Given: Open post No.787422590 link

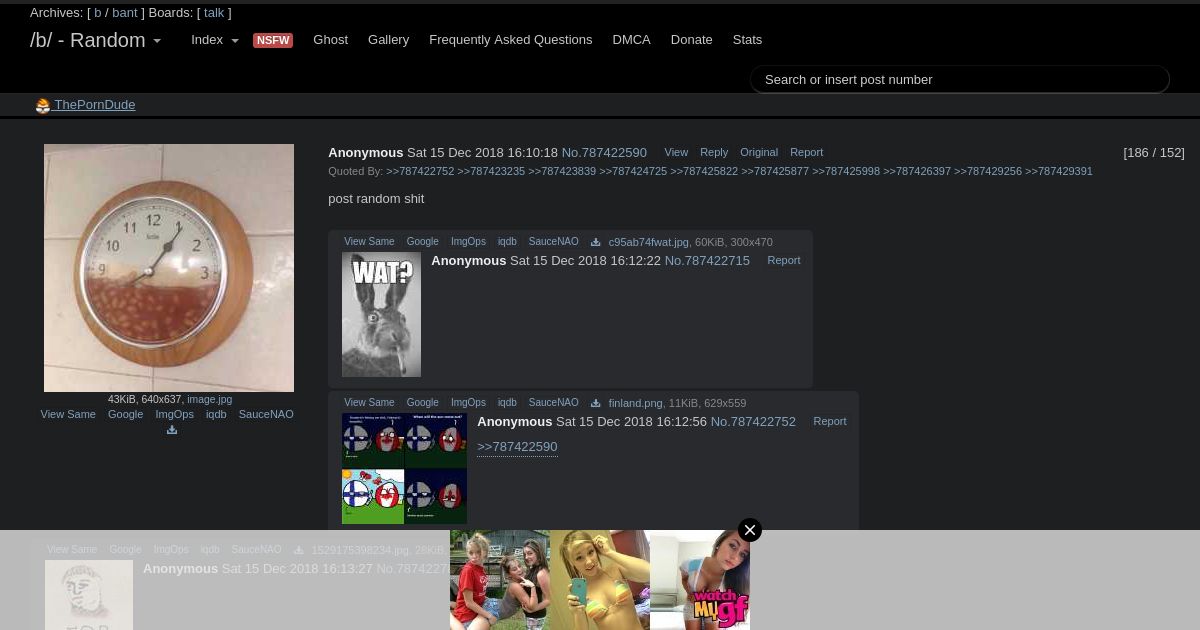Looking at the screenshot, I should pos(604,153).
